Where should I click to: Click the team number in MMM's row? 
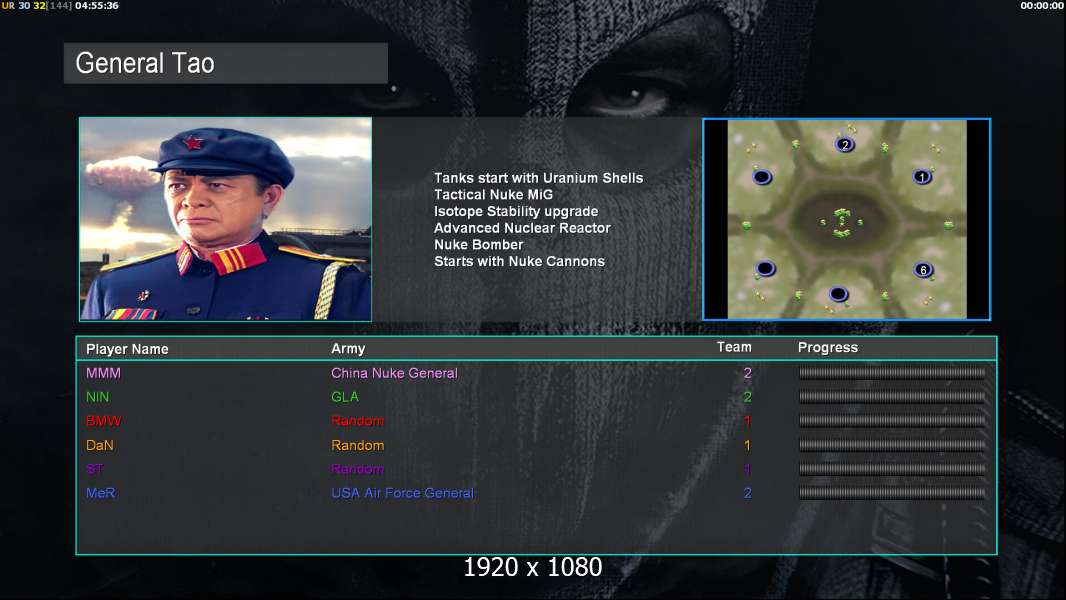[748, 373]
